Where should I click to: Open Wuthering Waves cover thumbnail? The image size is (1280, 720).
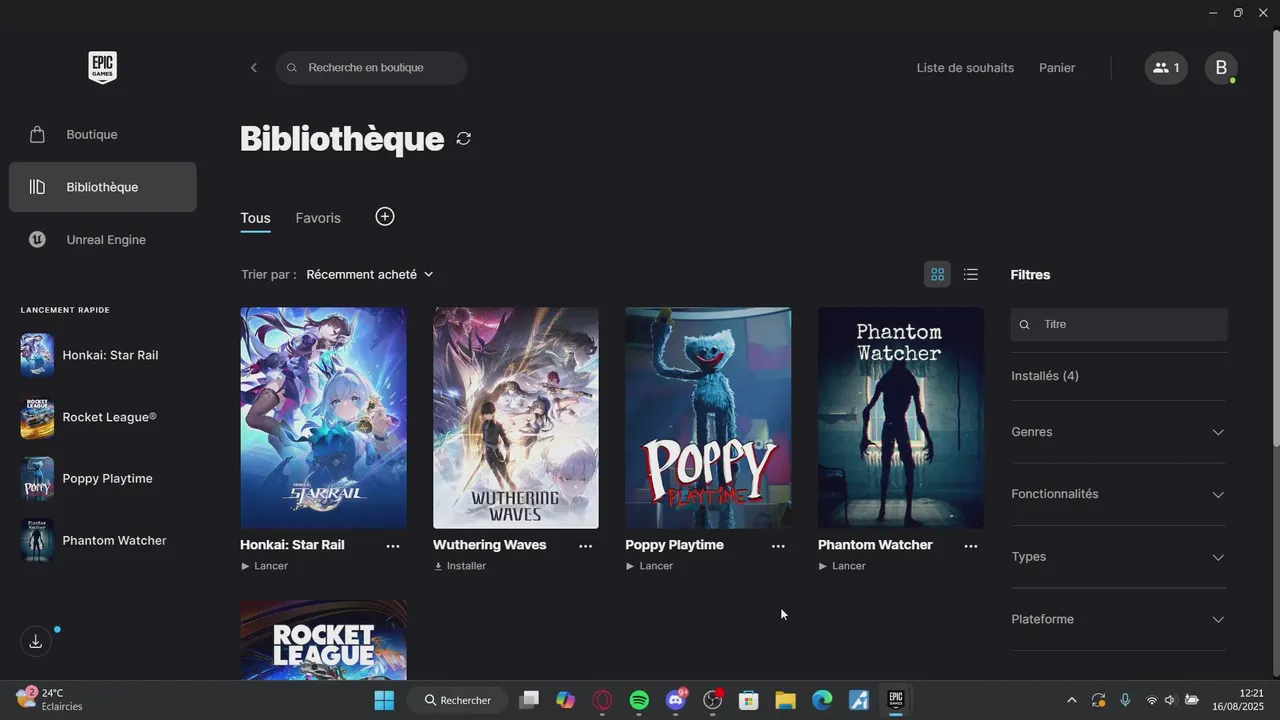click(x=516, y=418)
